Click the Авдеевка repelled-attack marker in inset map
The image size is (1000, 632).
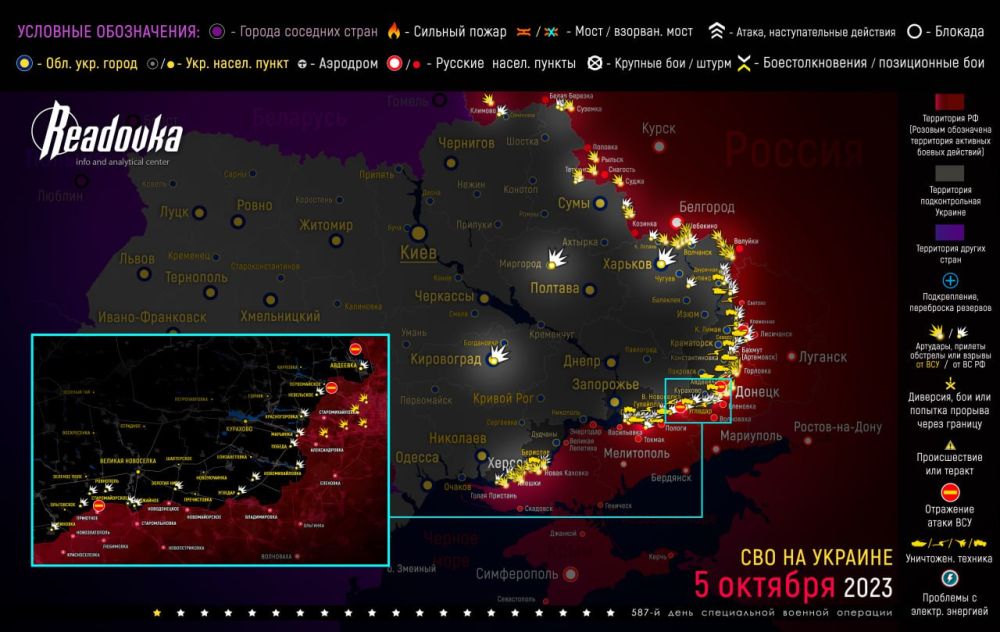(358, 347)
